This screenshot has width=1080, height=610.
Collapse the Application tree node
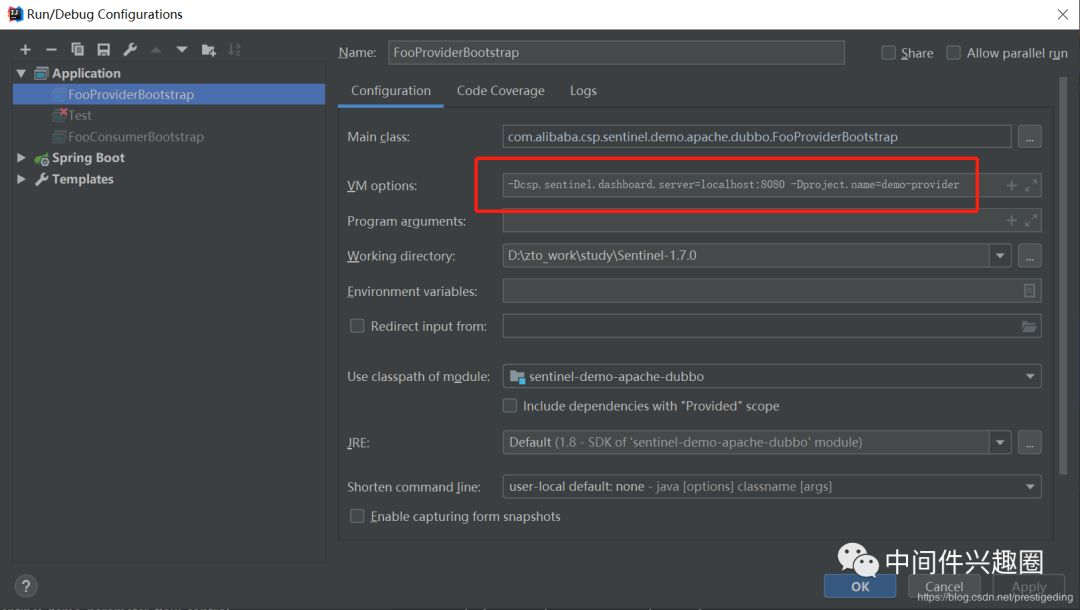coord(21,73)
